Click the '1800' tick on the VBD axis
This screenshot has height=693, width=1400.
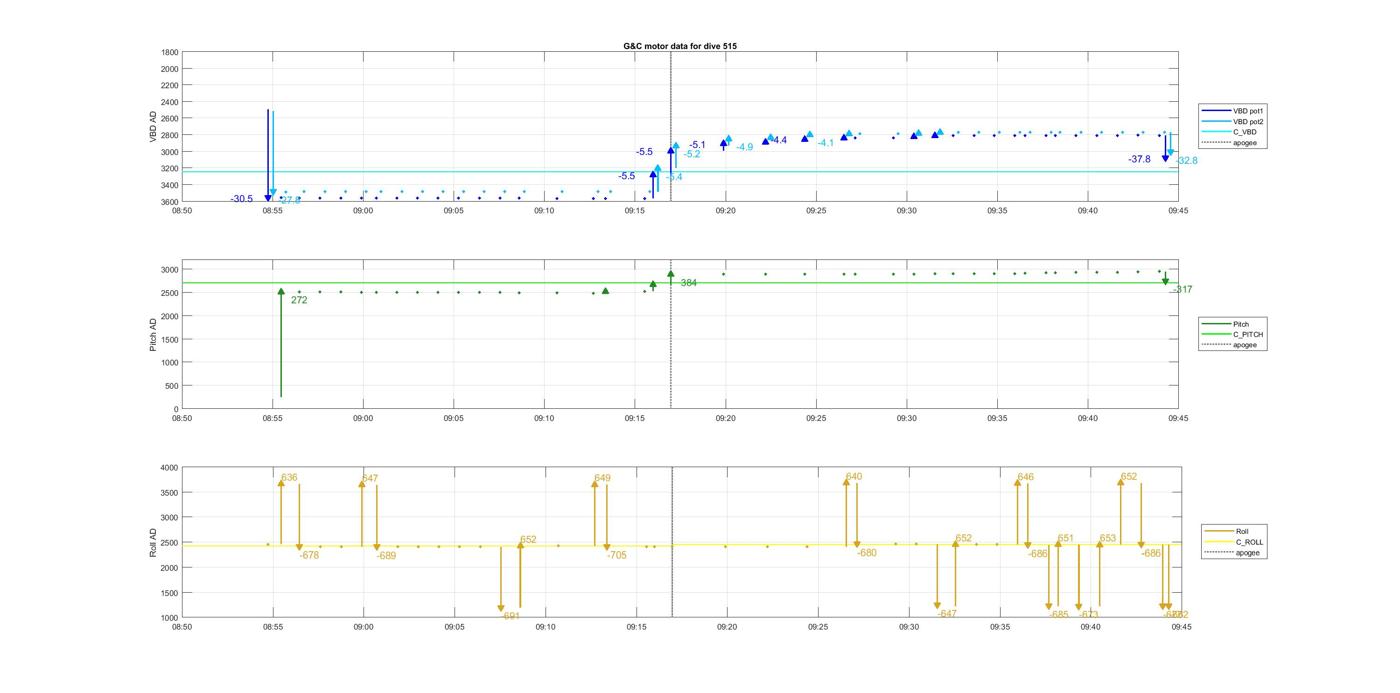[x=169, y=52]
